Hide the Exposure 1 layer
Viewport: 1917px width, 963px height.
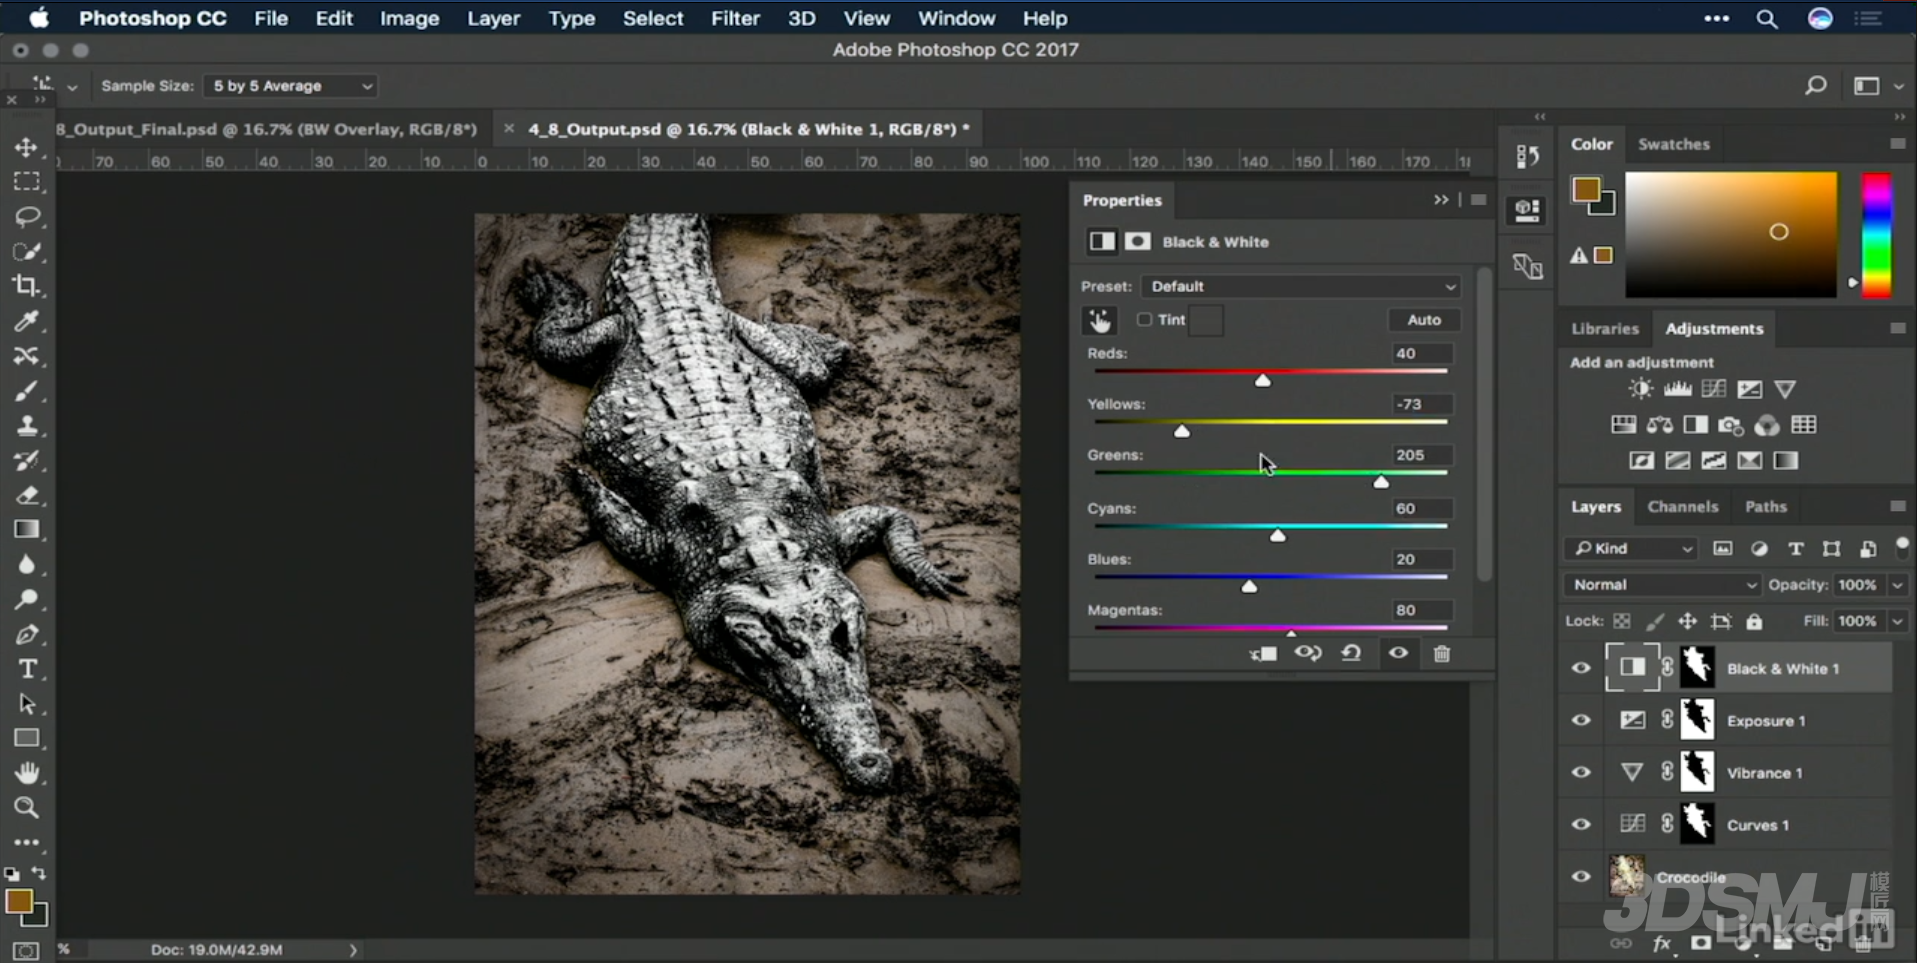1581,720
